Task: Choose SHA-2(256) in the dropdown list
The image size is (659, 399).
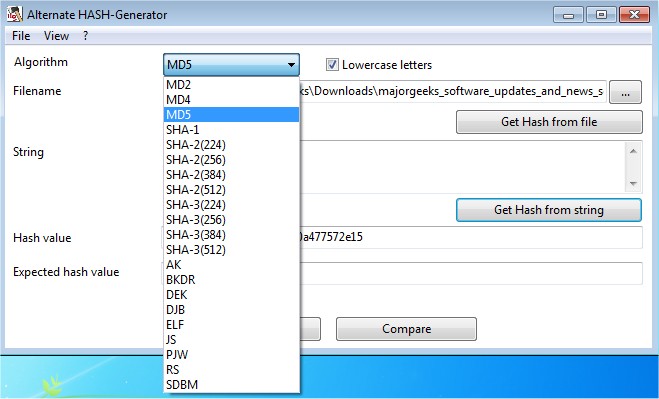Action: click(x=231, y=160)
